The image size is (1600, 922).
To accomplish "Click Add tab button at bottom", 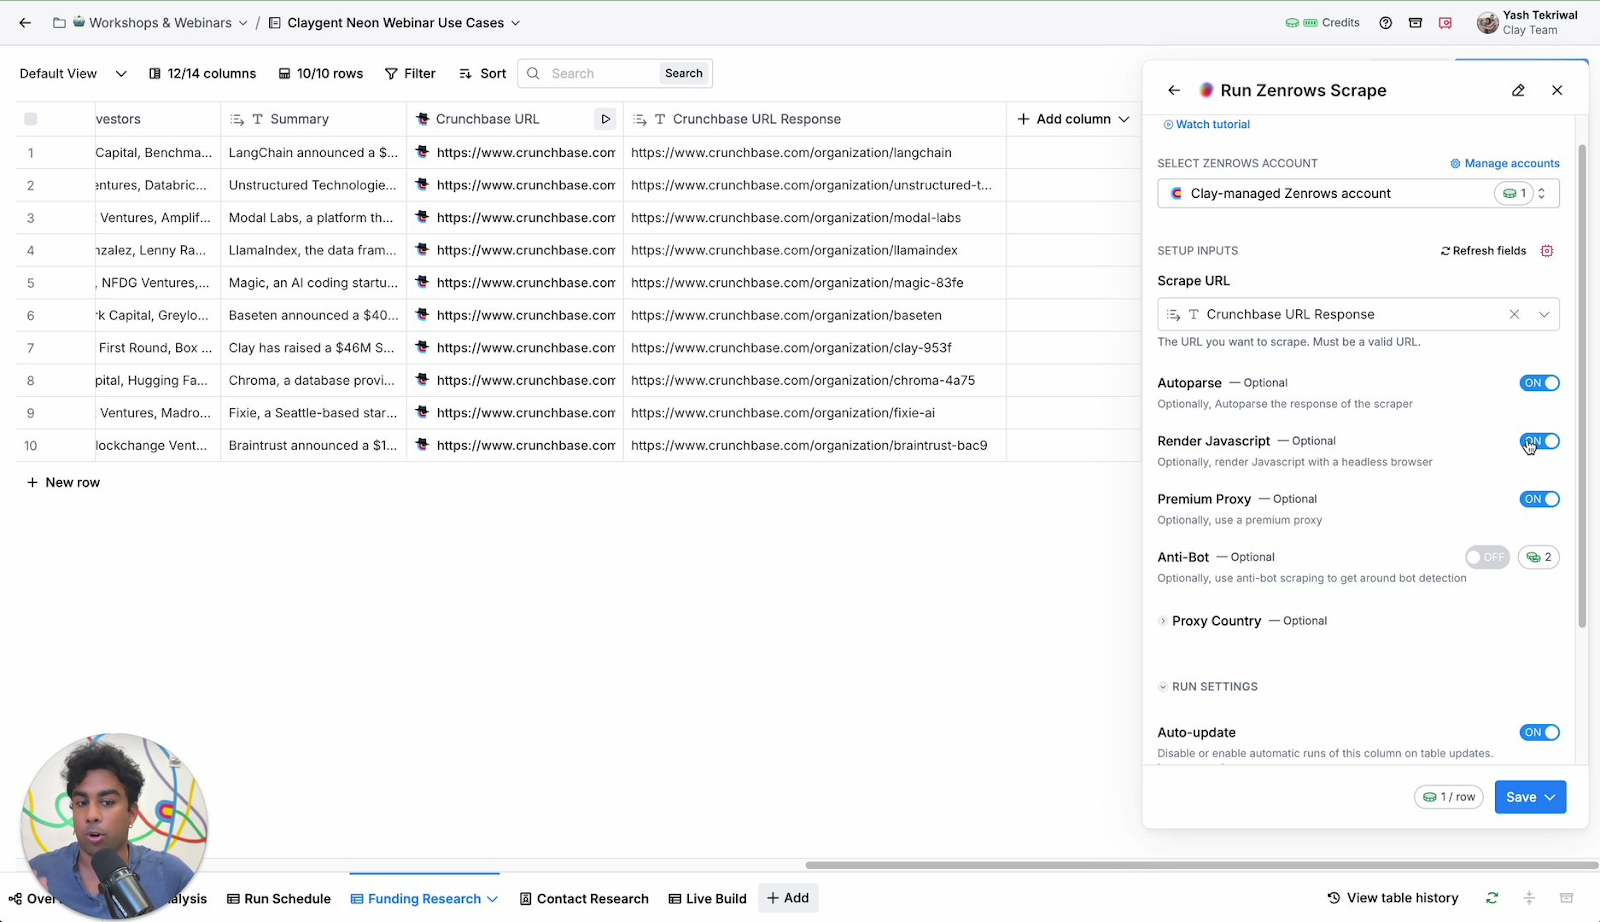I will [788, 898].
